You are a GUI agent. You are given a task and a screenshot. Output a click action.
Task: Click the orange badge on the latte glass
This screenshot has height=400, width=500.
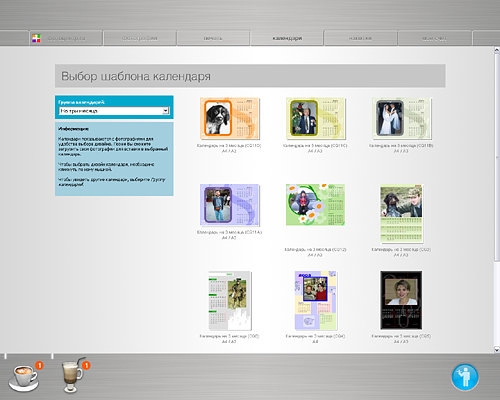coord(86,365)
